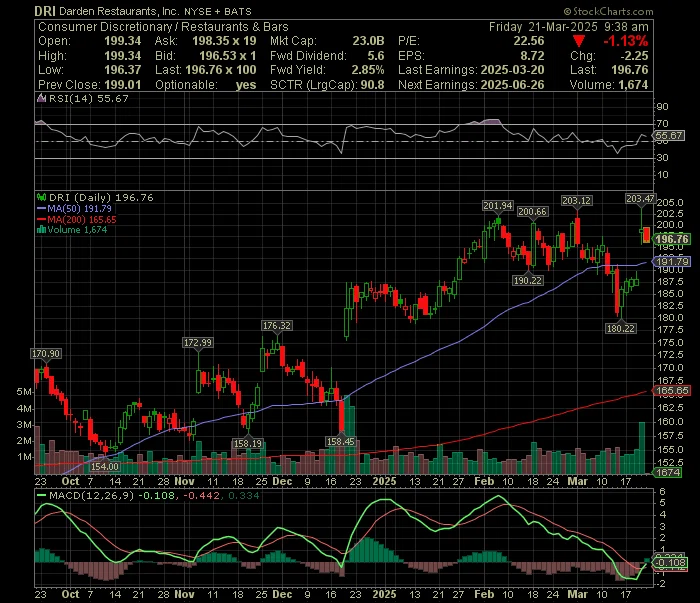Select the P/E value 22.56
The width and height of the screenshot is (700, 603).
coord(529,41)
